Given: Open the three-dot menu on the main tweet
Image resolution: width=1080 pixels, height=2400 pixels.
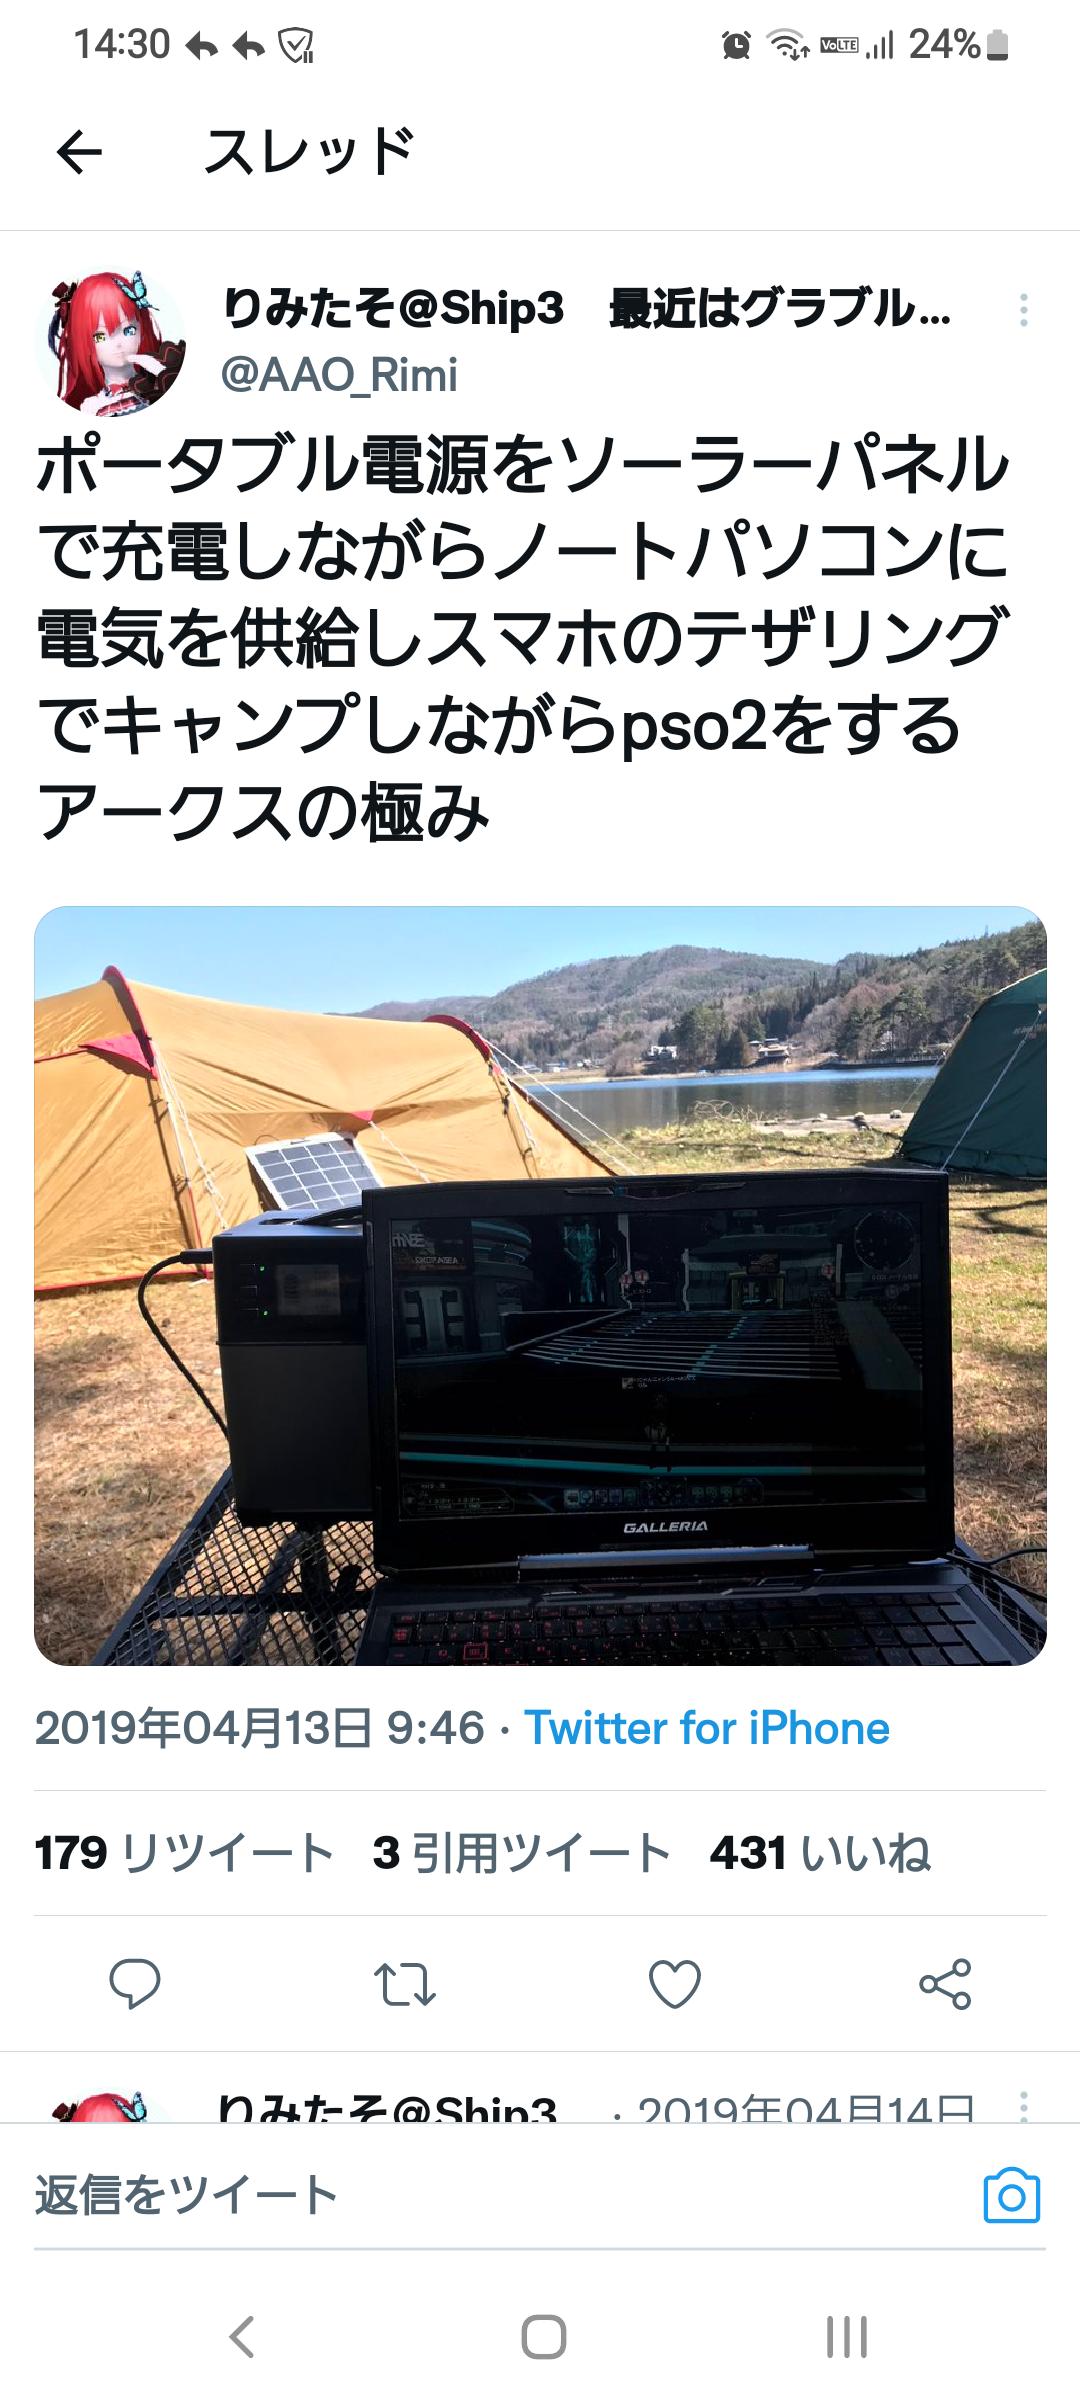Looking at the screenshot, I should click(x=1023, y=311).
